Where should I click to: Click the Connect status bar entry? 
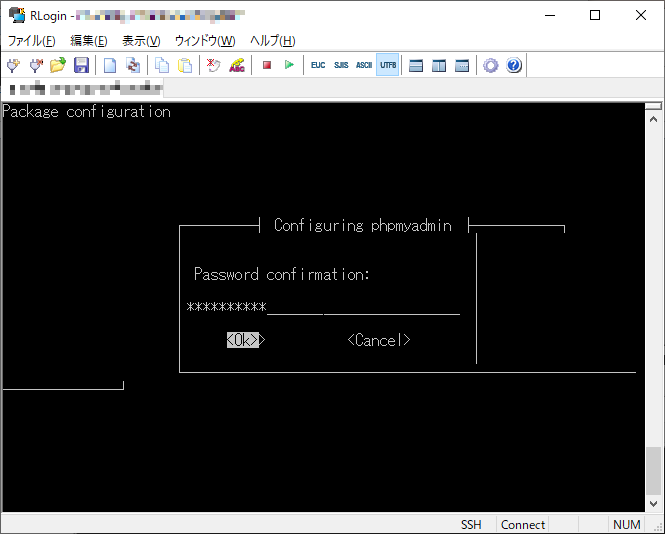pos(522,525)
